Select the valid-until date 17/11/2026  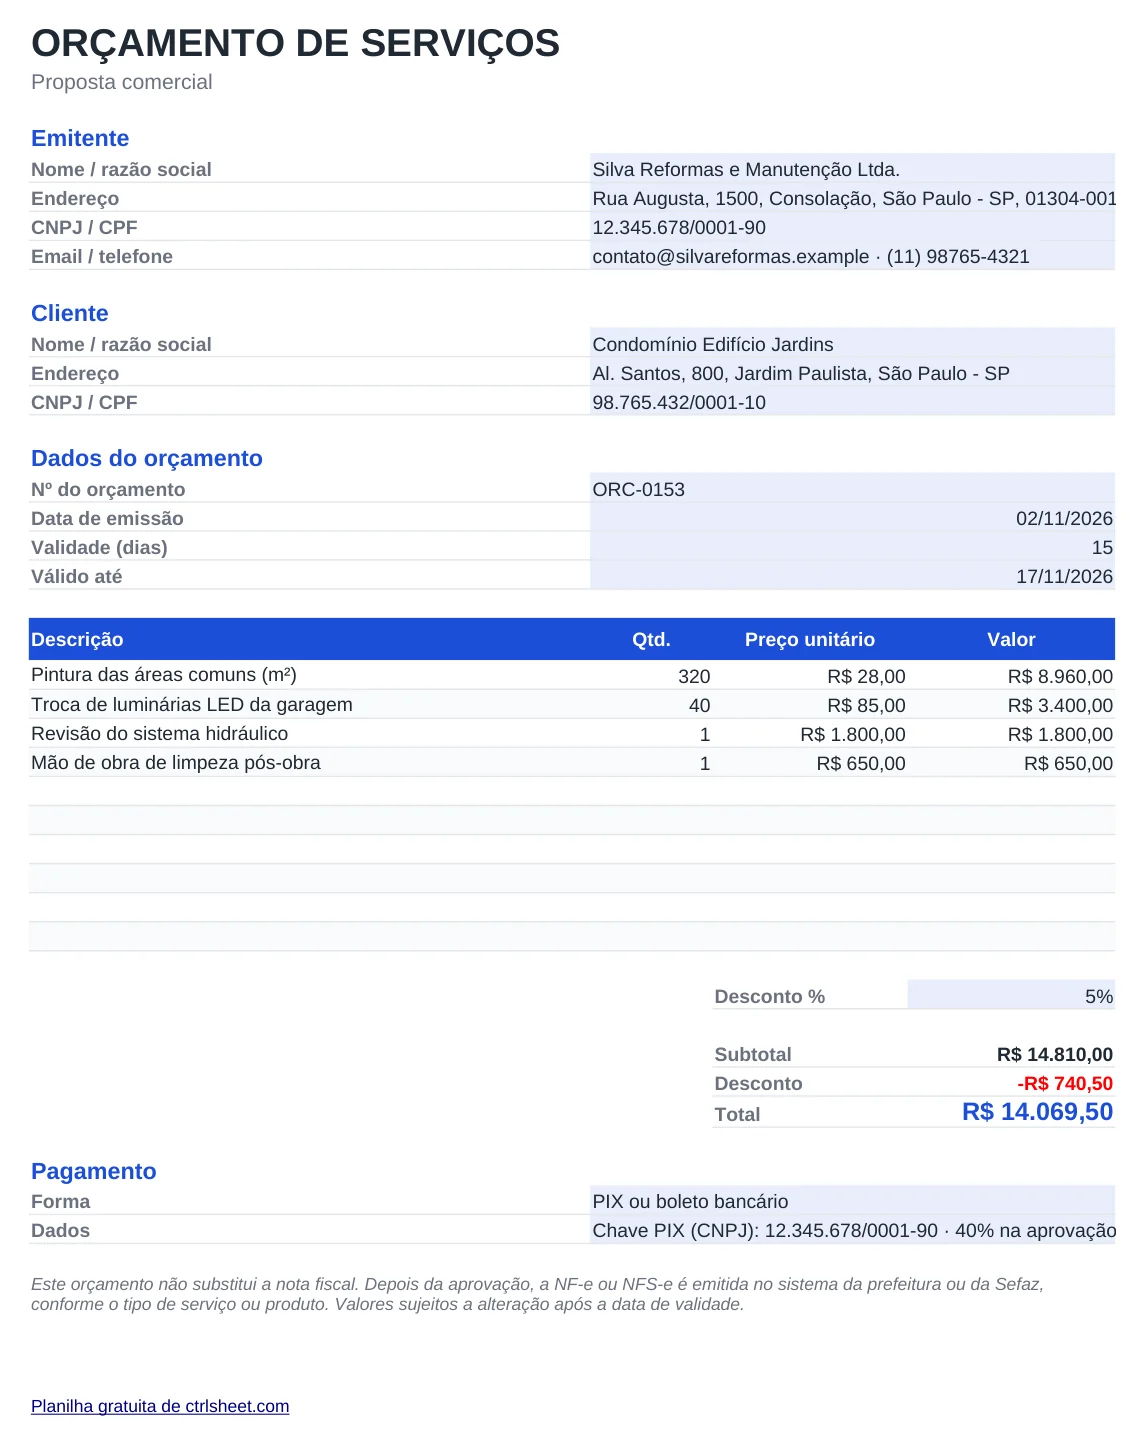point(852,576)
